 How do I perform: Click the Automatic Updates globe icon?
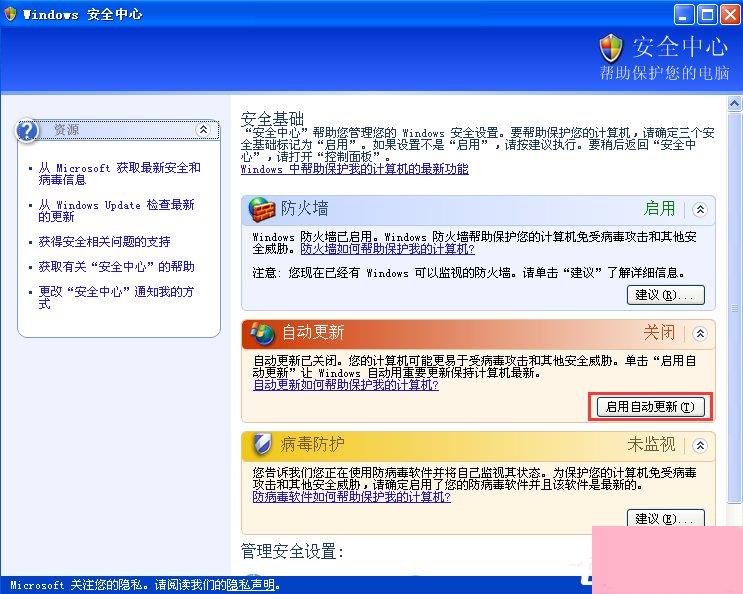click(x=263, y=333)
